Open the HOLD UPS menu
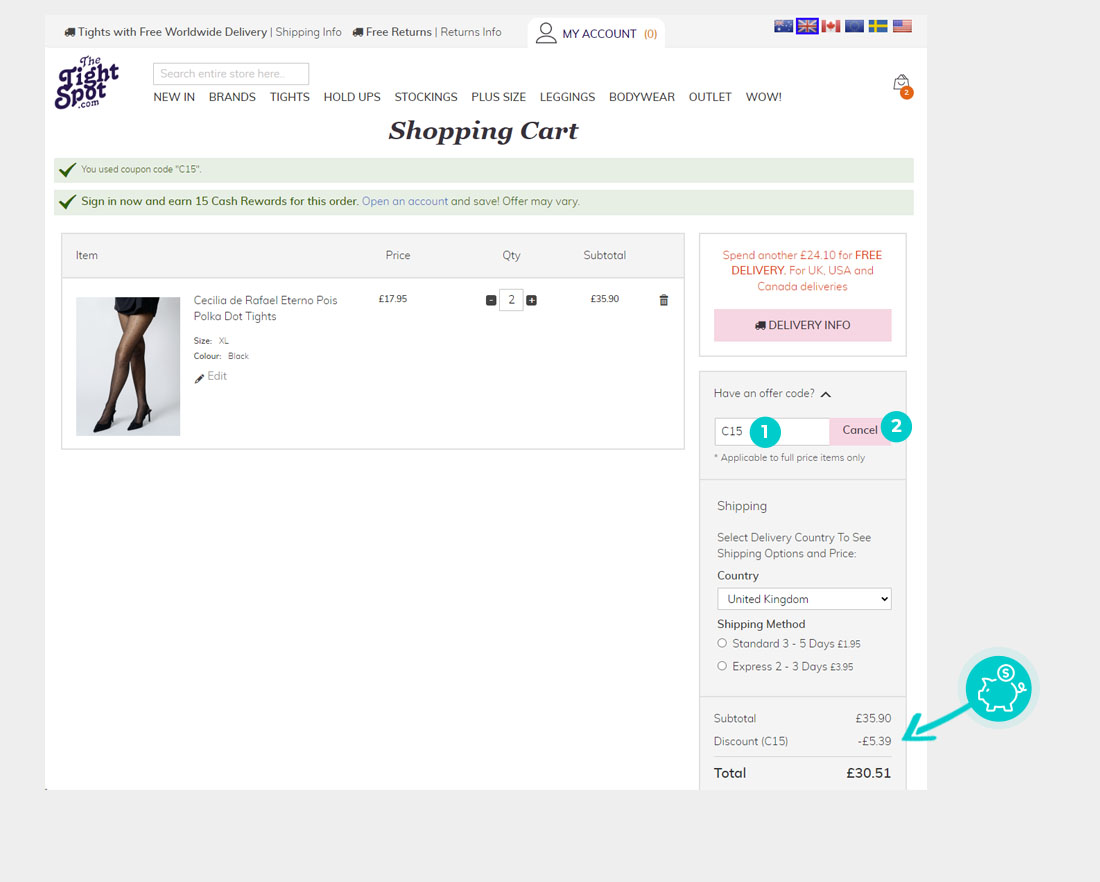The image size is (1100, 882). coord(352,97)
